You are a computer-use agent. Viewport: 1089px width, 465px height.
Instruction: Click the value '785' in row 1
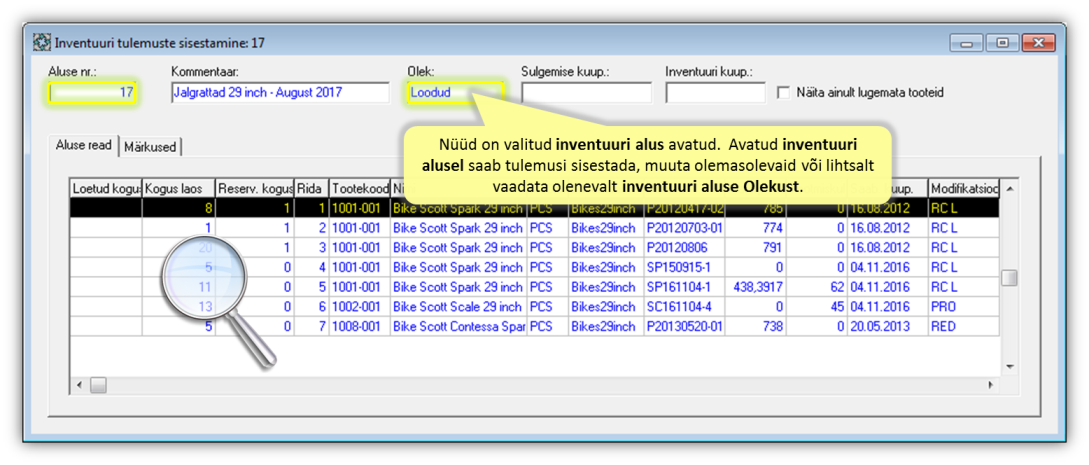point(756,208)
